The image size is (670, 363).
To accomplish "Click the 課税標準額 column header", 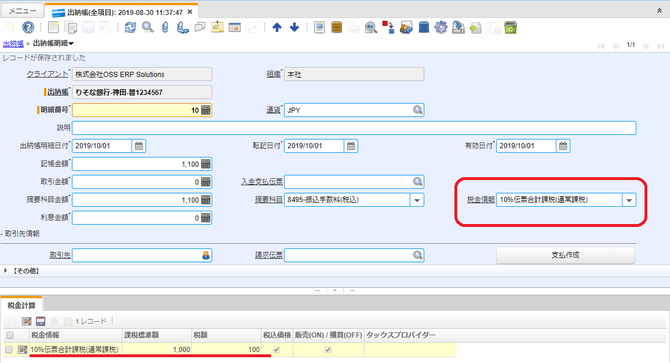I will pos(156,335).
